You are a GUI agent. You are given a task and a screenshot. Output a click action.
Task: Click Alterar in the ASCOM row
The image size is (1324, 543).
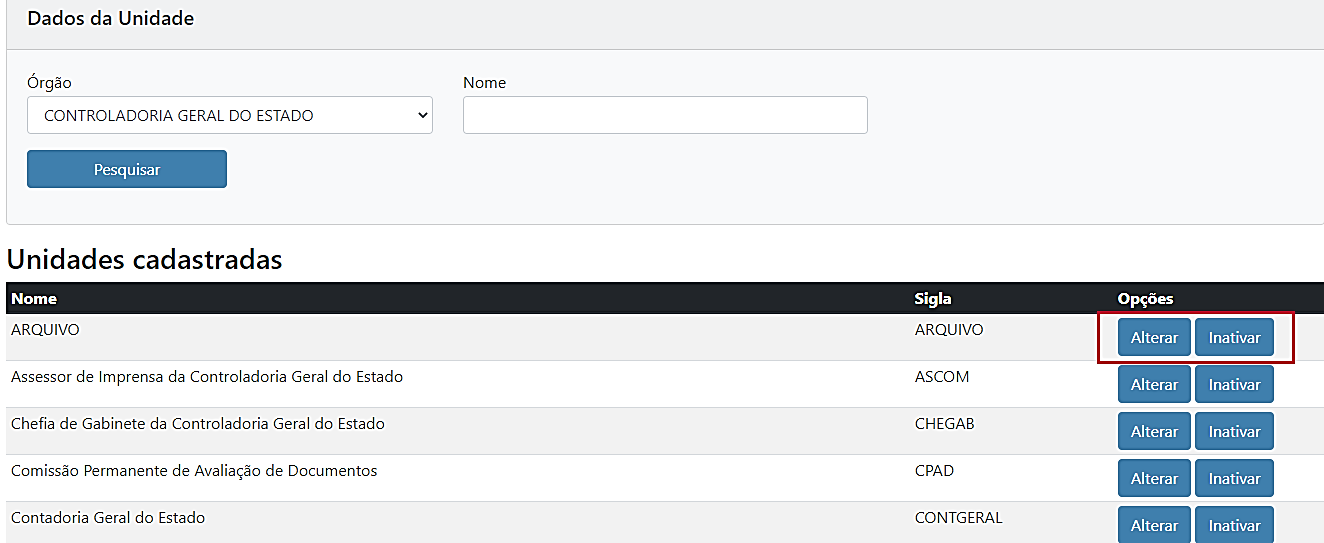1154,385
